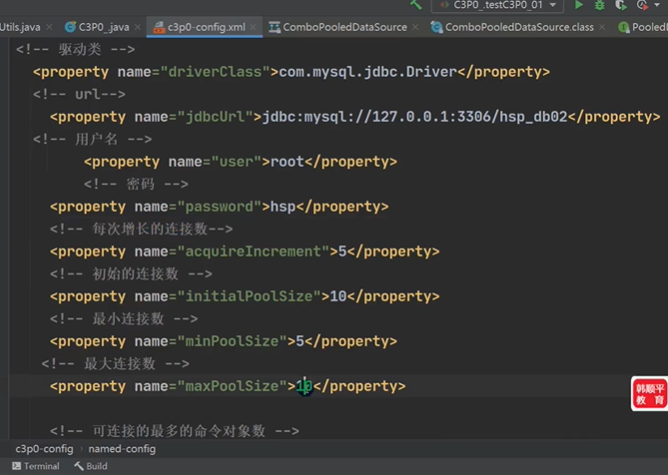Click the green Build hammer icon
Viewport: 668px width, 475px height.
point(416,5)
